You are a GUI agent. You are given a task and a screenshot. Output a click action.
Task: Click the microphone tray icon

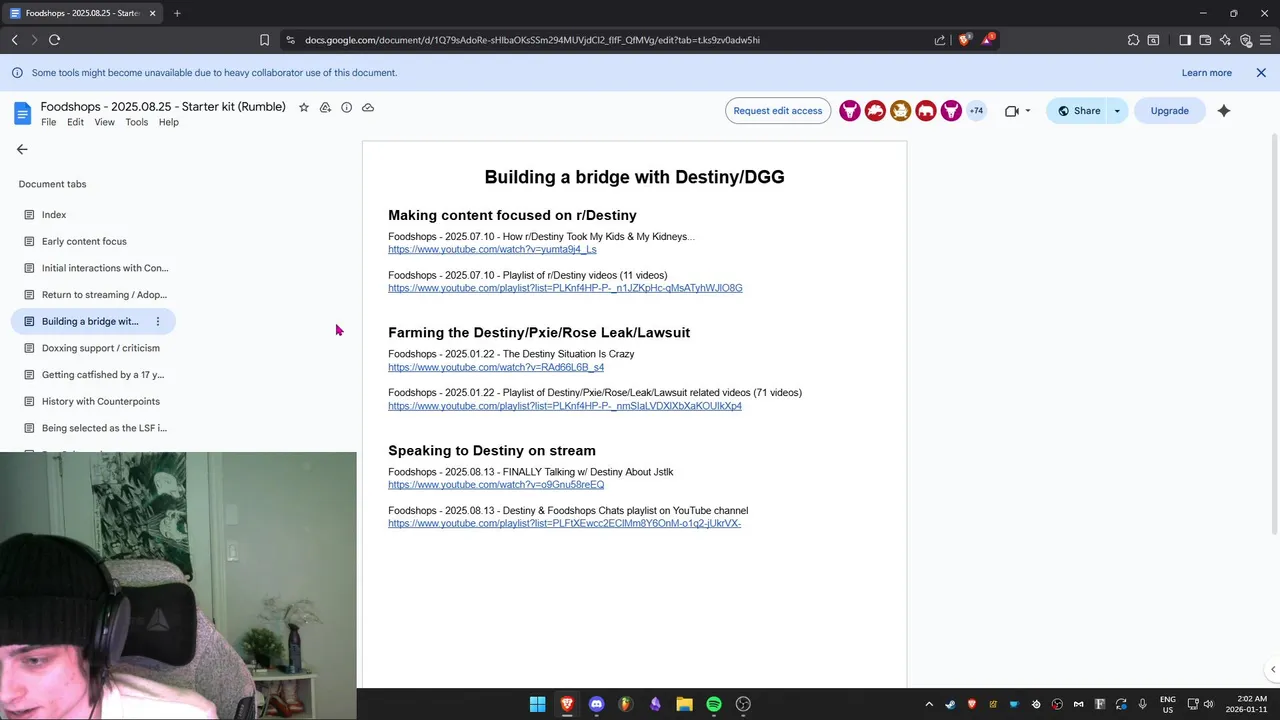point(1142,704)
